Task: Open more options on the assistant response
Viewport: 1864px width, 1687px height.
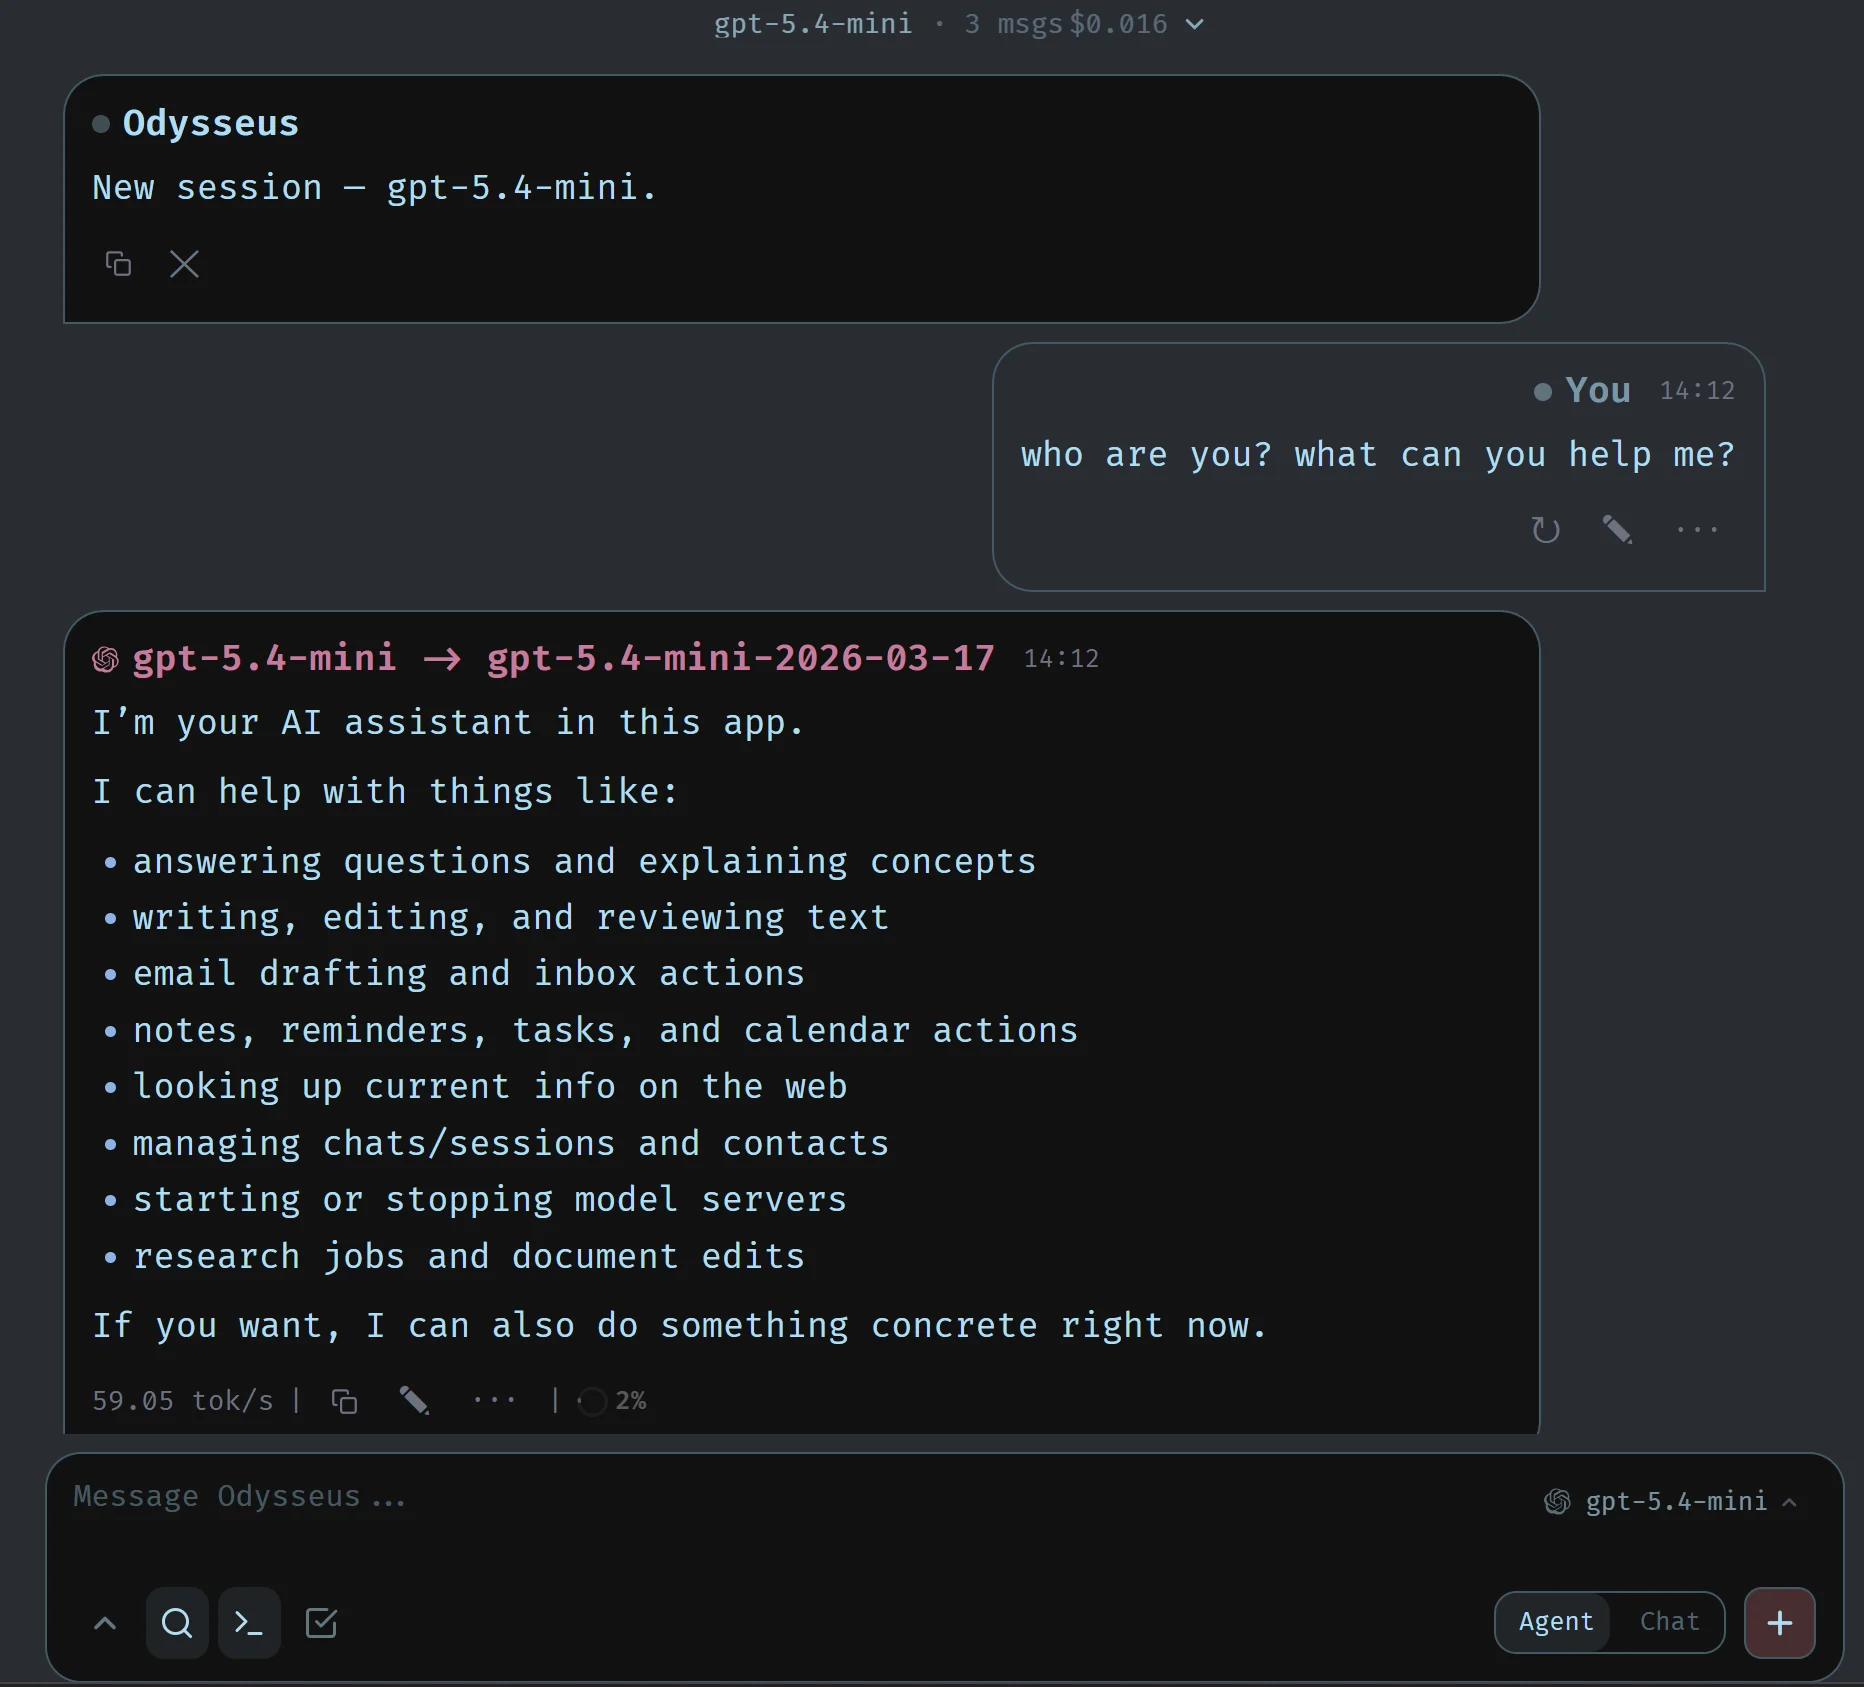Action: click(x=494, y=1400)
